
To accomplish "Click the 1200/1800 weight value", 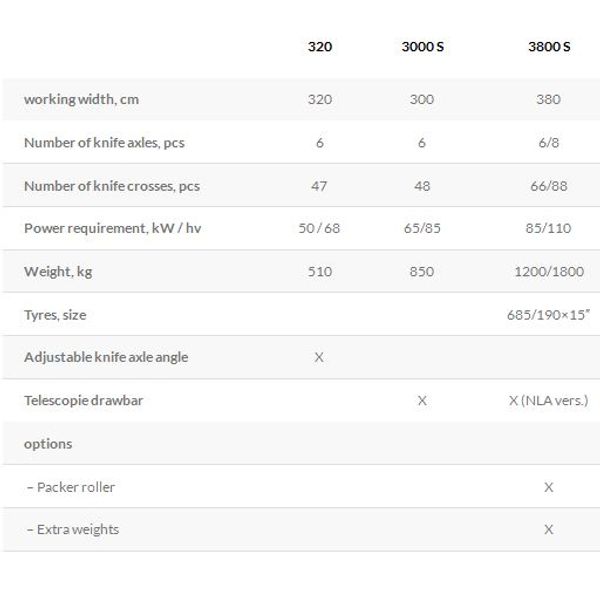I will click(x=549, y=272).
